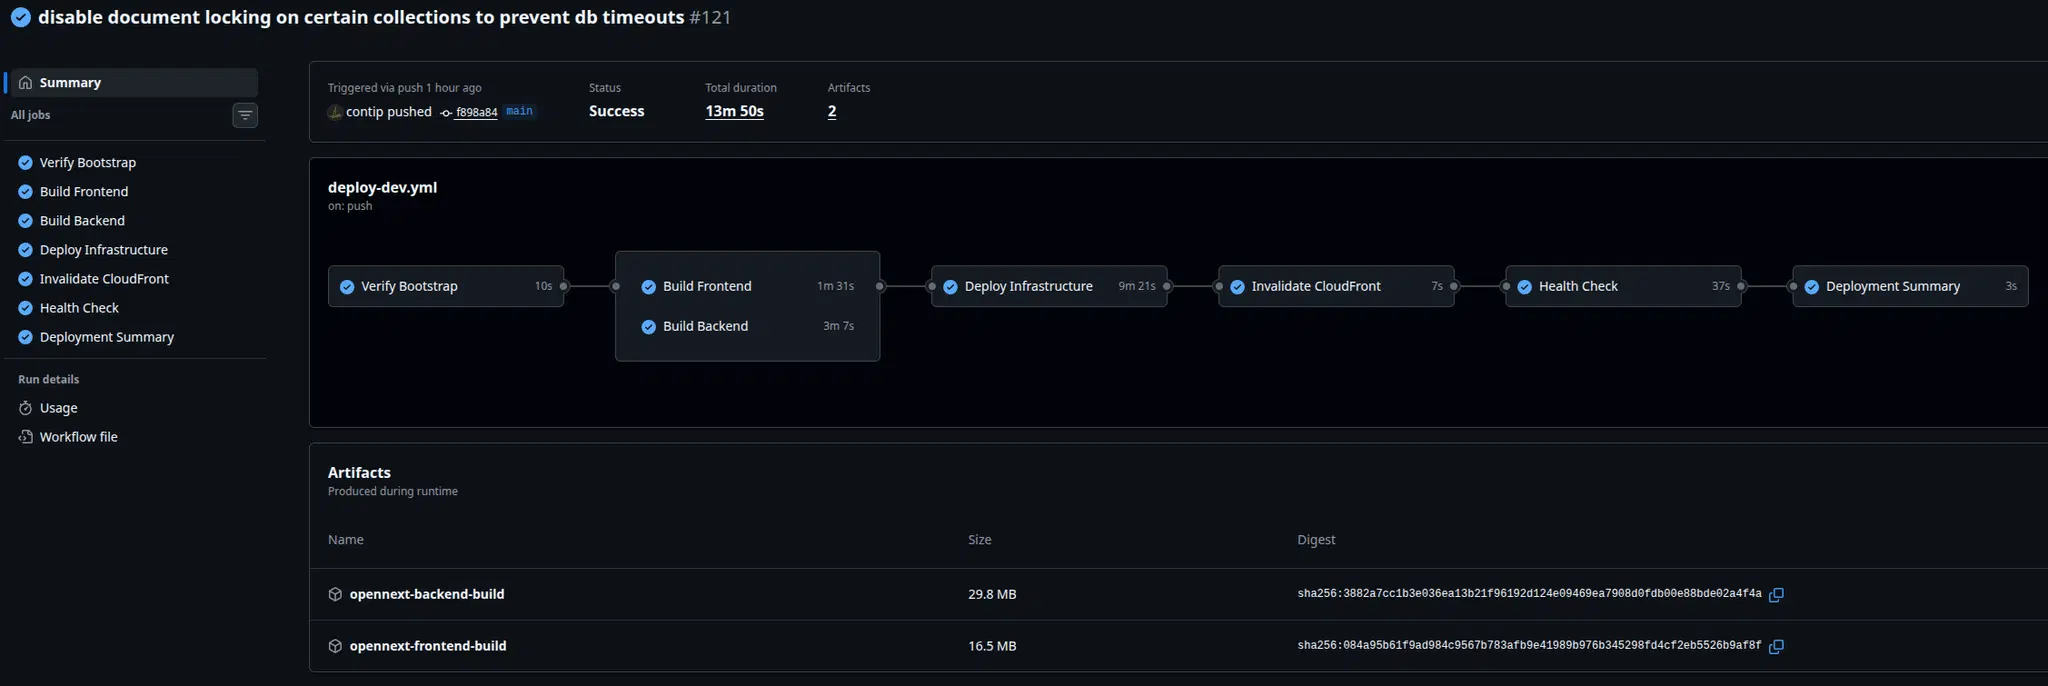This screenshot has width=2048, height=686.
Task: Click the Workflow file icon
Action: 26,437
